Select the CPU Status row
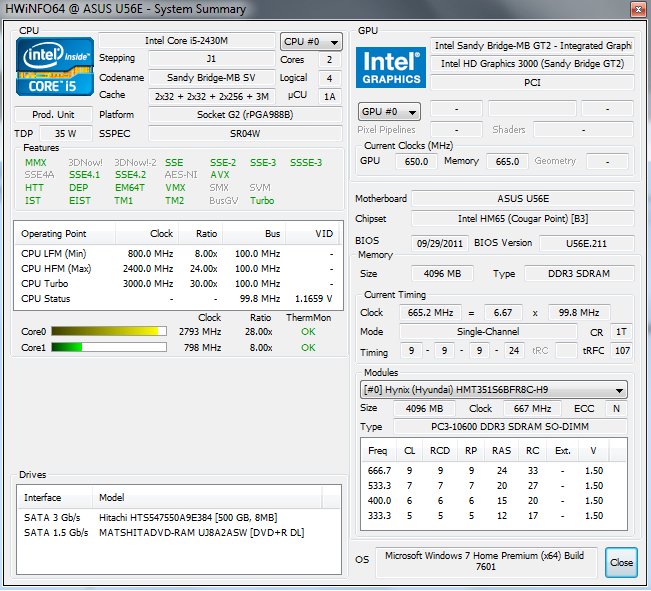 pyautogui.click(x=177, y=299)
